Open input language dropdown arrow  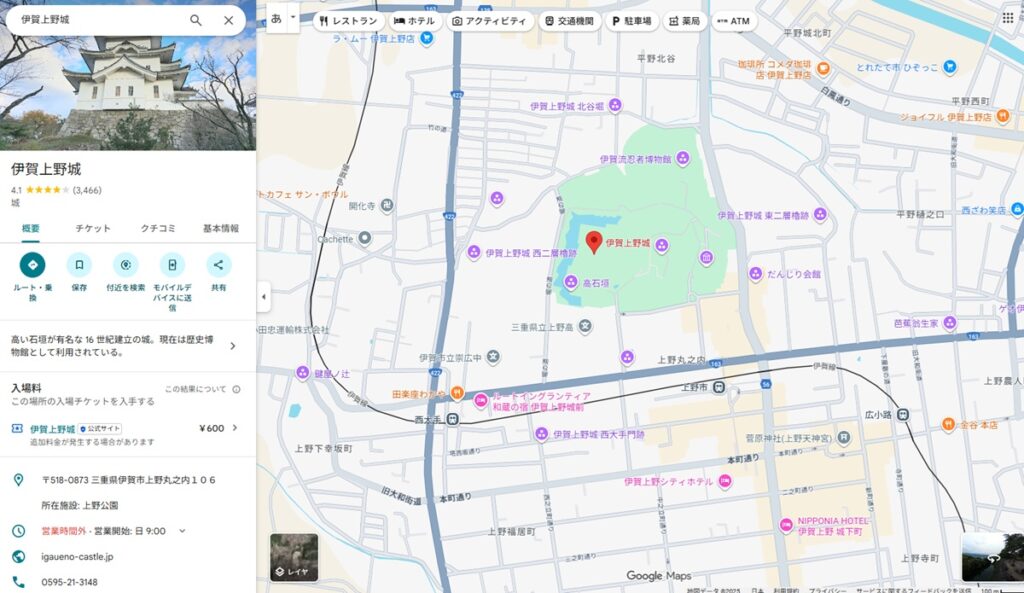pyautogui.click(x=292, y=18)
